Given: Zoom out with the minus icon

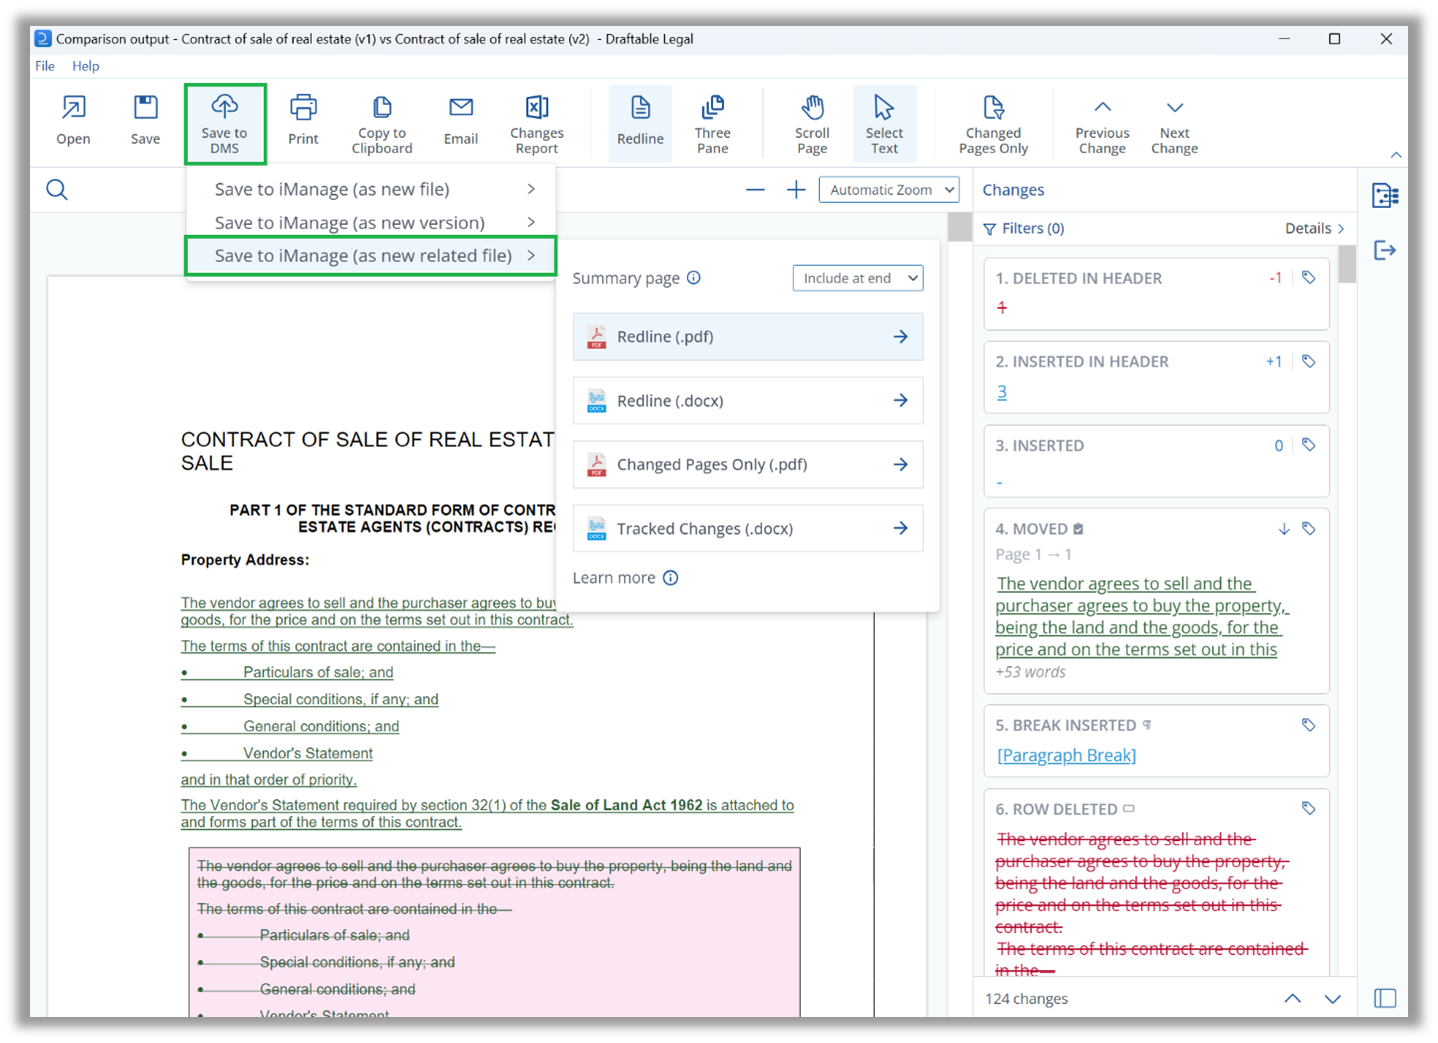Looking at the screenshot, I should 755,190.
